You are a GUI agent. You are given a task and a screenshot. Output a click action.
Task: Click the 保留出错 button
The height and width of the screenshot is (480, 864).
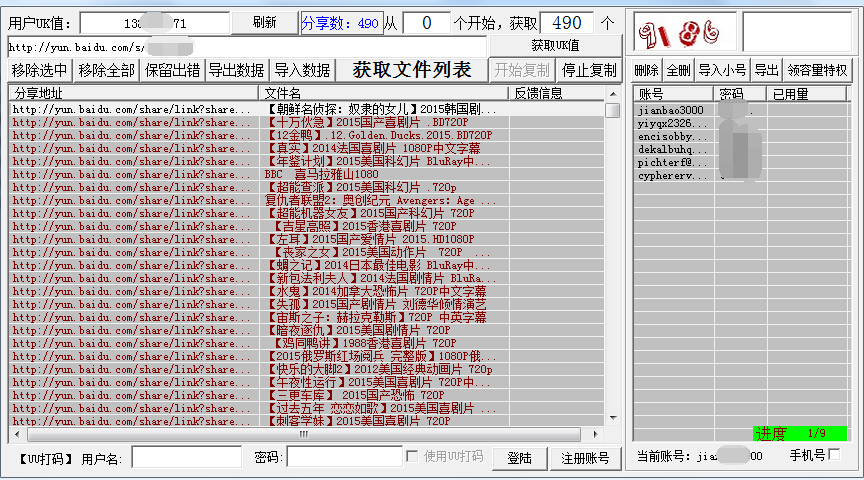point(172,70)
